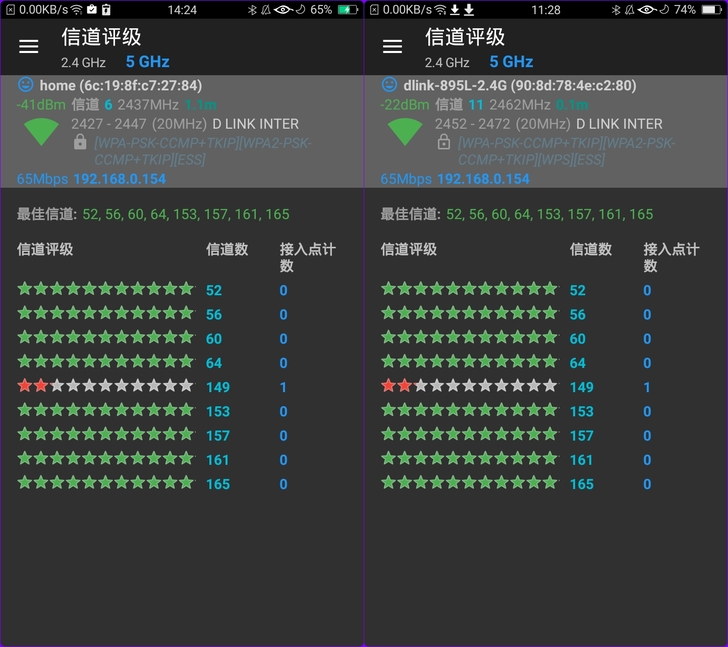Click the lock icon under the home network
This screenshot has width=728, height=647.
coord(80,143)
